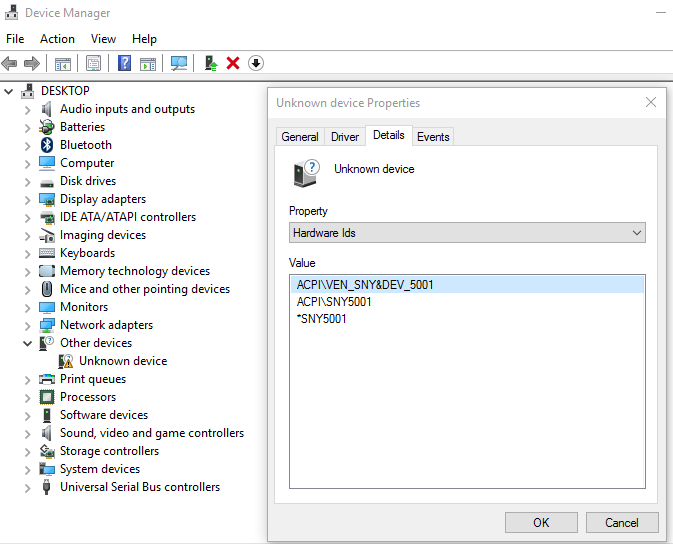
Task: Select value ACPI\VEN_SNY&DEV_5001
Action: tap(467, 285)
